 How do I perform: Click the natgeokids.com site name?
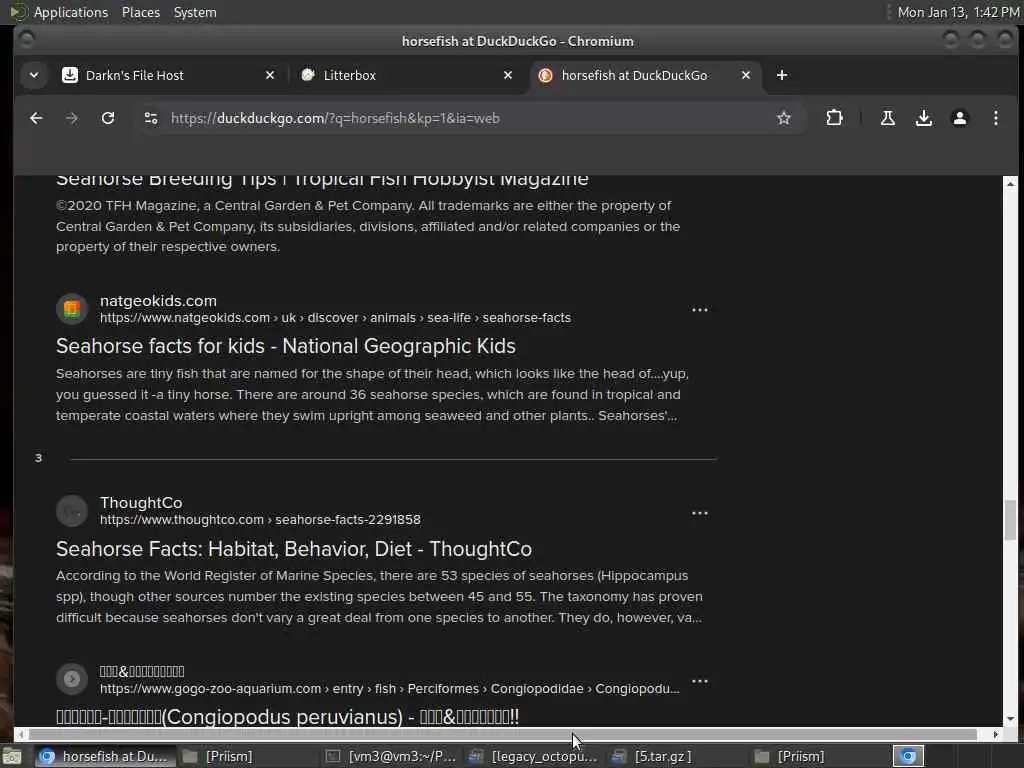pos(158,301)
